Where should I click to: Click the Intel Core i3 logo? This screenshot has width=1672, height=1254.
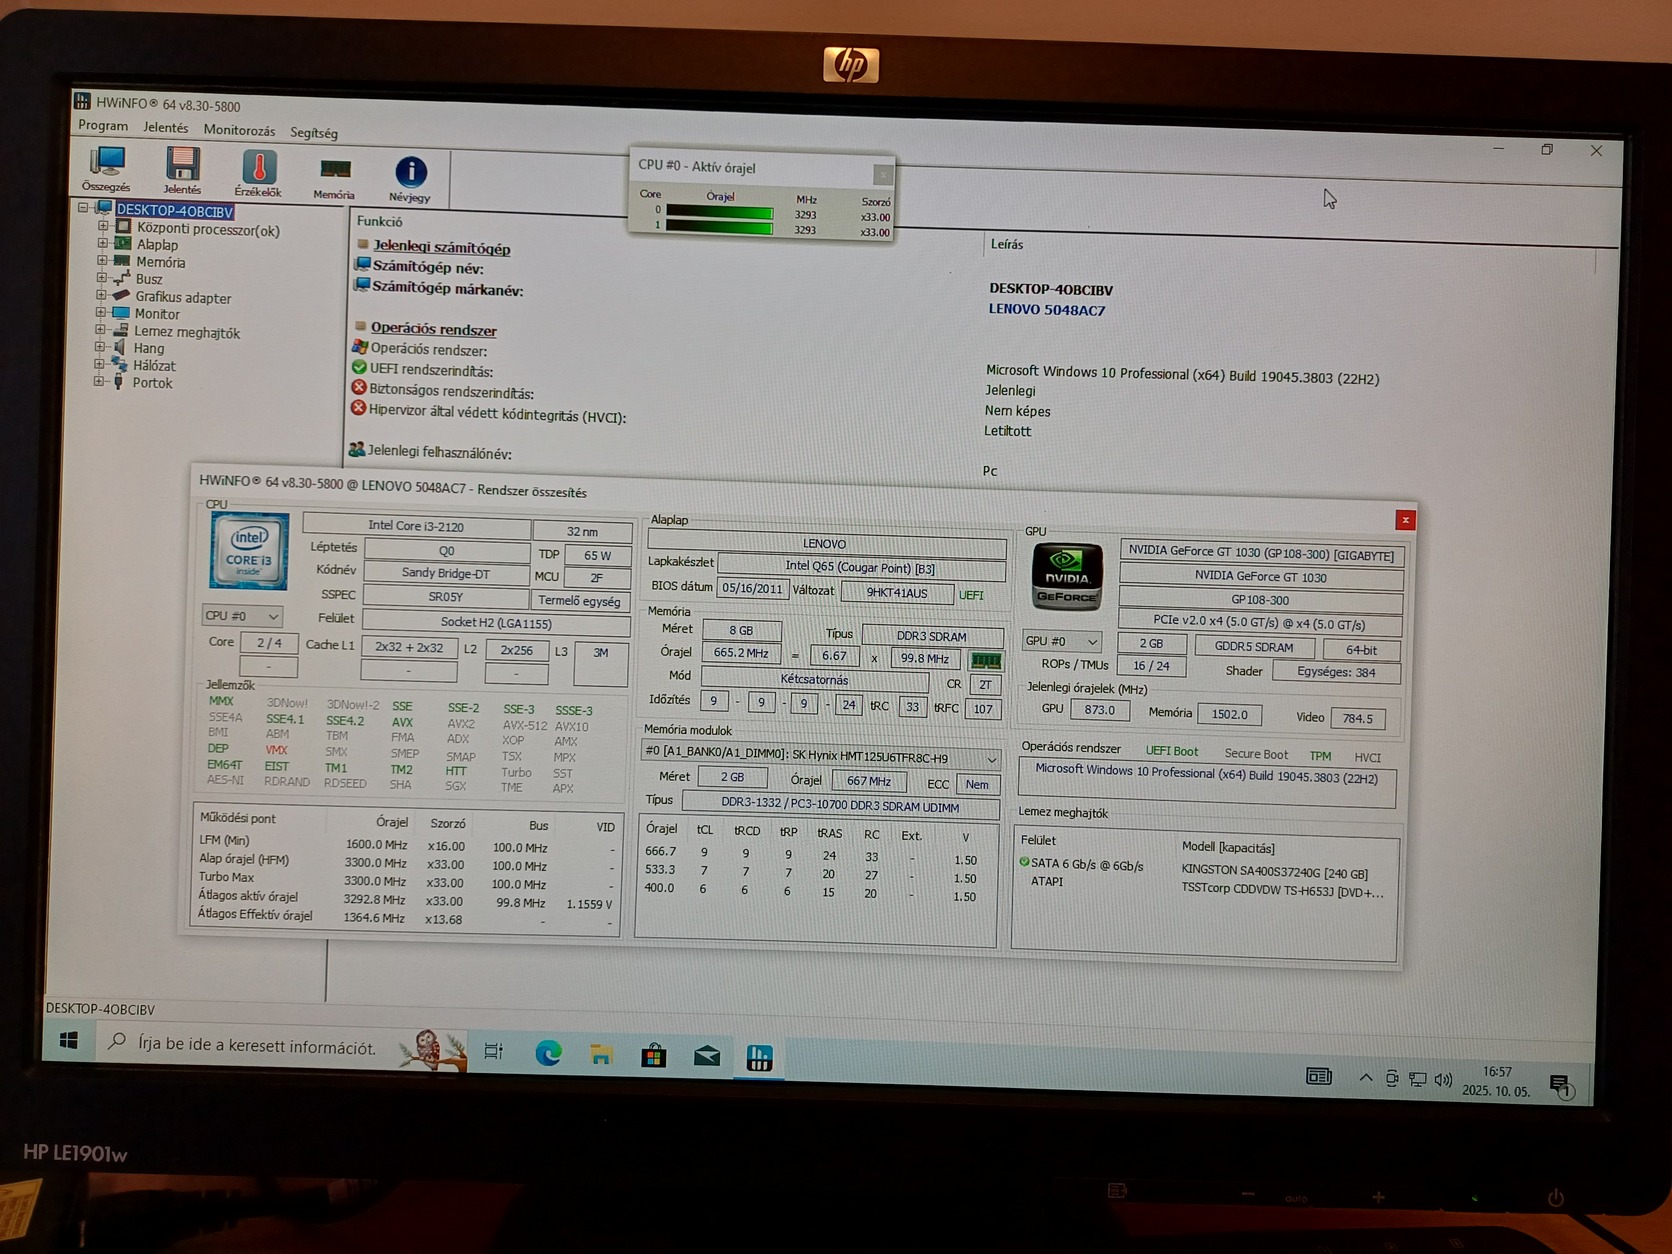tap(249, 551)
